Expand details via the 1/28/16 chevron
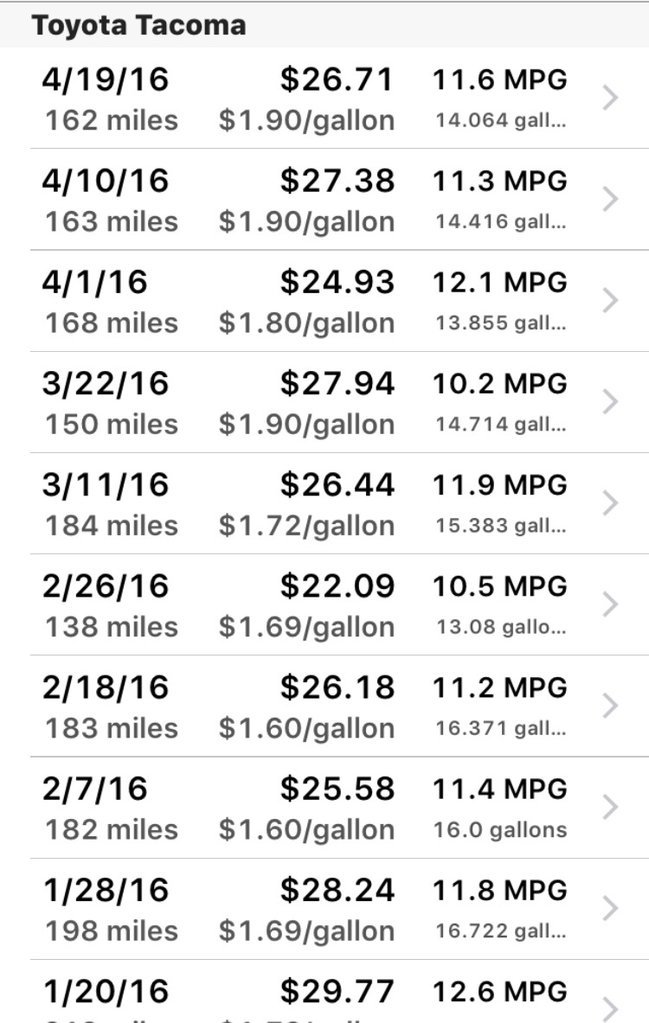The height and width of the screenshot is (1023, 649). click(610, 908)
